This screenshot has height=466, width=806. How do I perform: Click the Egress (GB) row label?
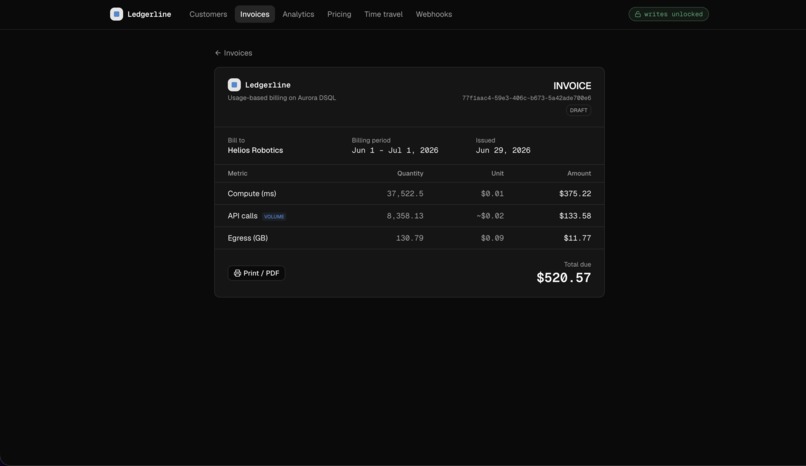point(248,238)
